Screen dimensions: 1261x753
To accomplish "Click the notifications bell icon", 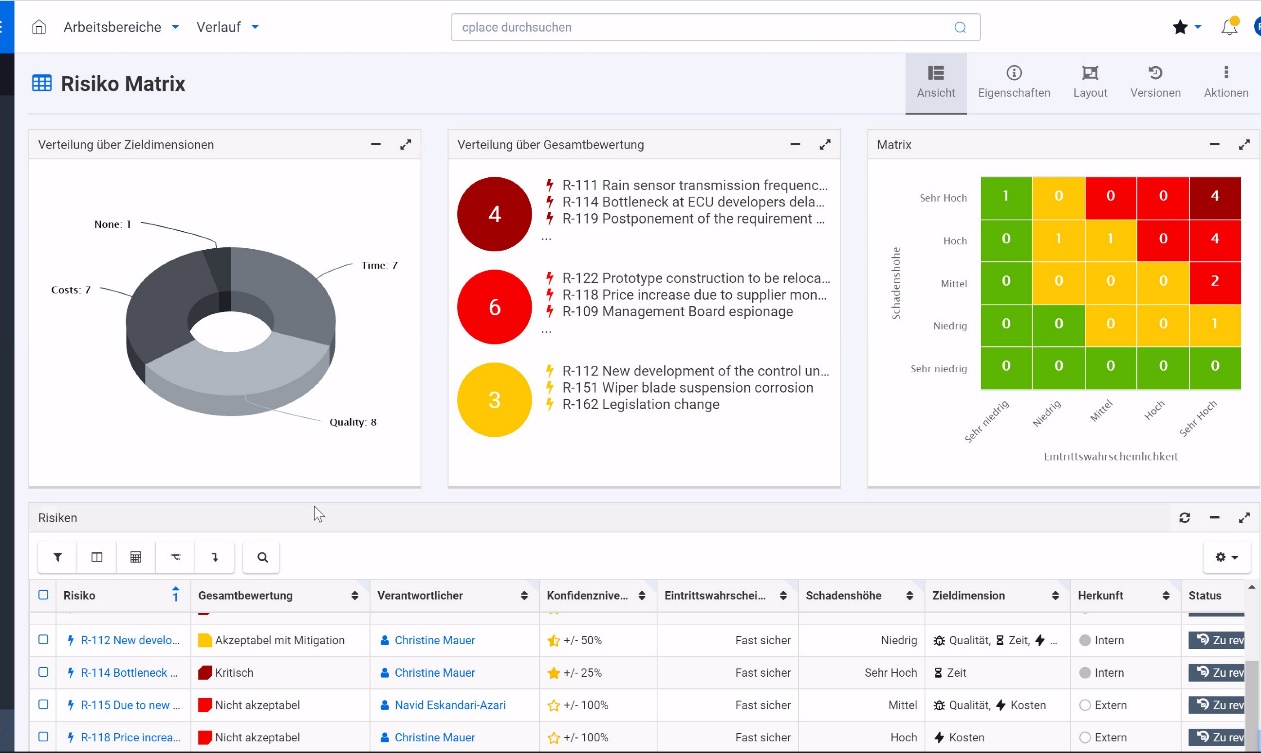I will click(x=1229, y=27).
